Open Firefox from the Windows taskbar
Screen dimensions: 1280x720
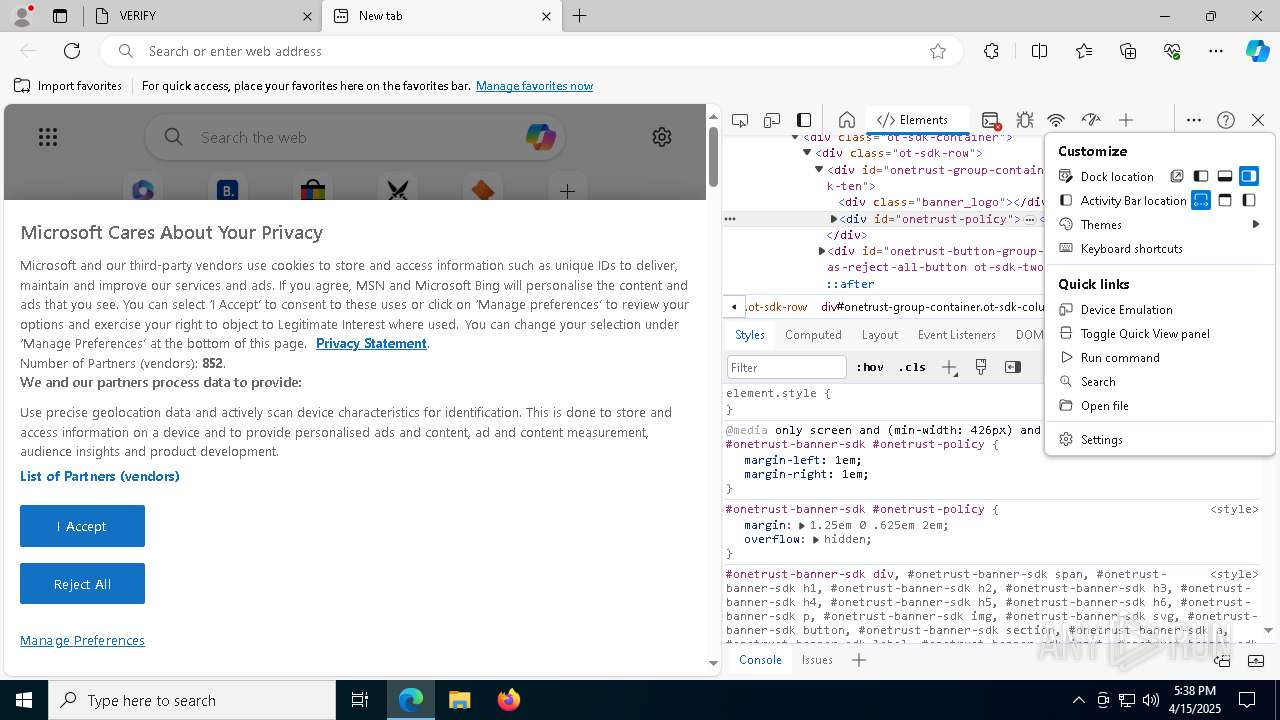(x=508, y=700)
